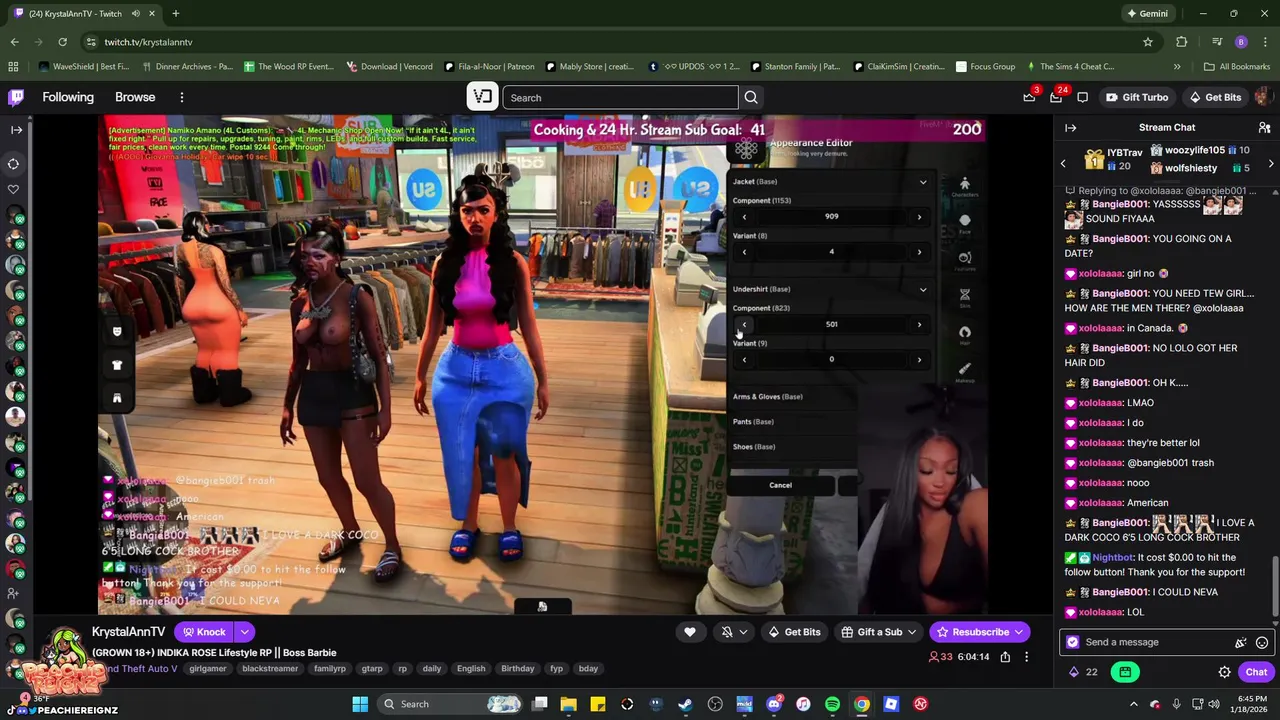Share the KrystalAnnTV stream

click(1005, 657)
